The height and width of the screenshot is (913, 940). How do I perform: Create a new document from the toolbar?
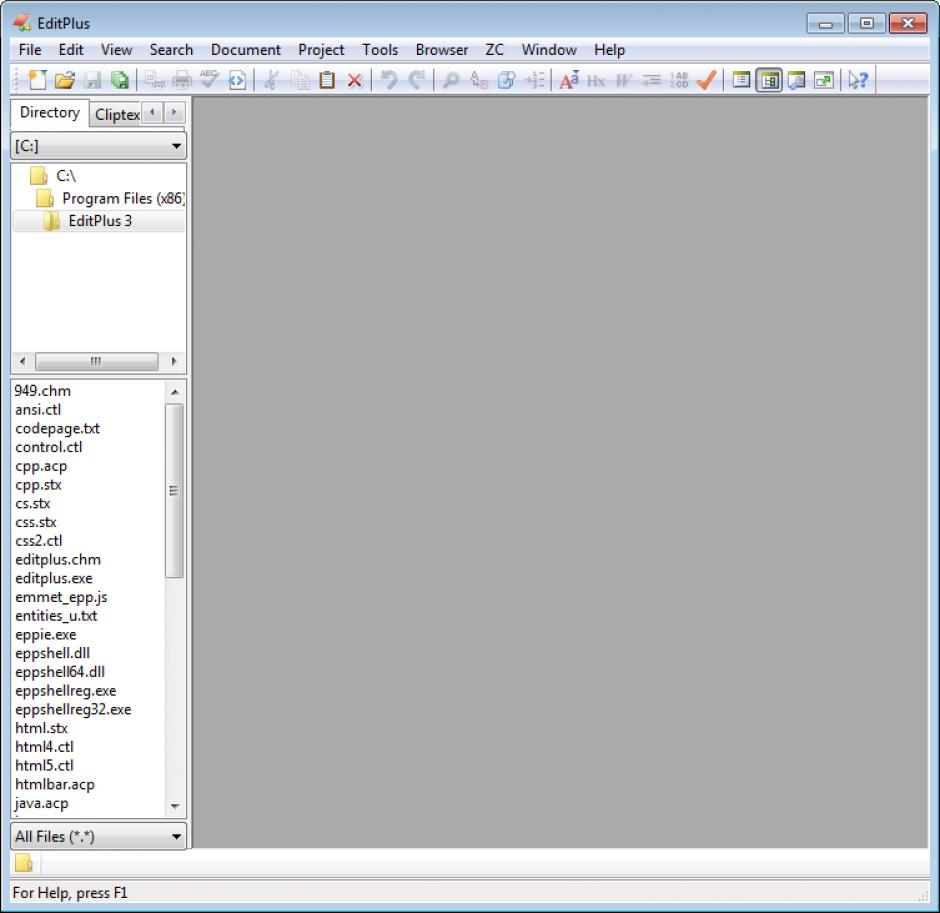pos(37,80)
